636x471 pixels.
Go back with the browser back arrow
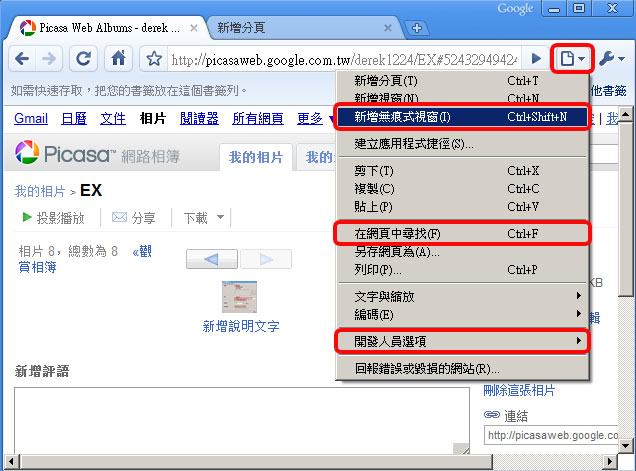(22, 59)
